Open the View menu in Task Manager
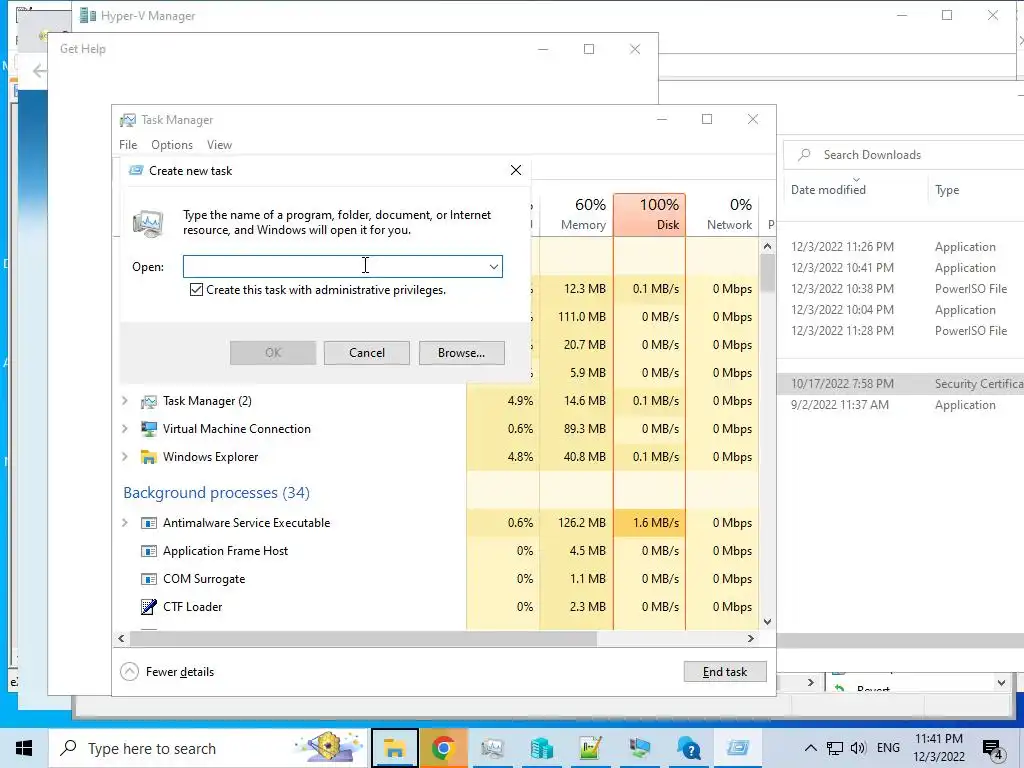The width and height of the screenshot is (1024, 768). (219, 145)
